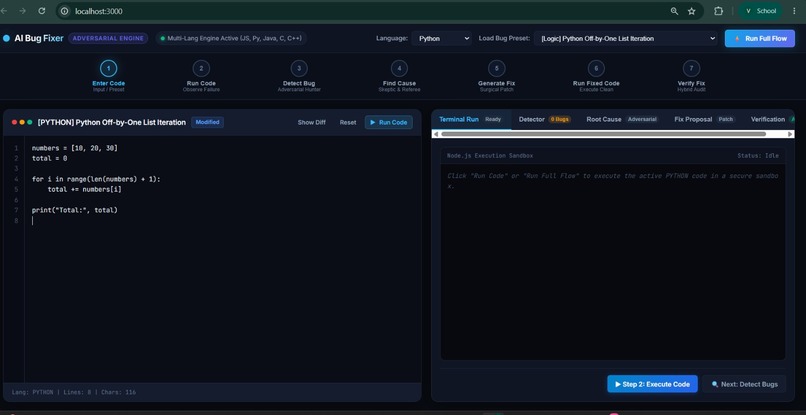
Task: Click the Adversarial Engine badge
Action: [108, 38]
